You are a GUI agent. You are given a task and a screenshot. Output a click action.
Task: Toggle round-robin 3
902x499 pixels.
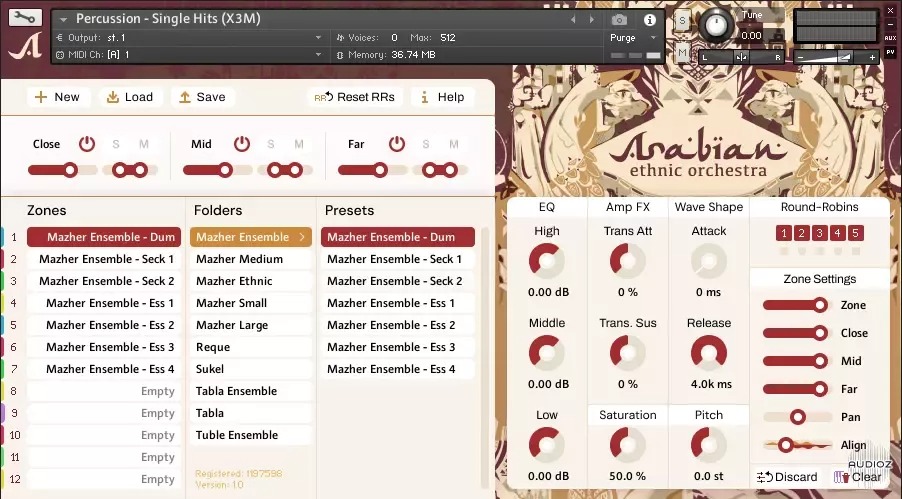(x=819, y=233)
